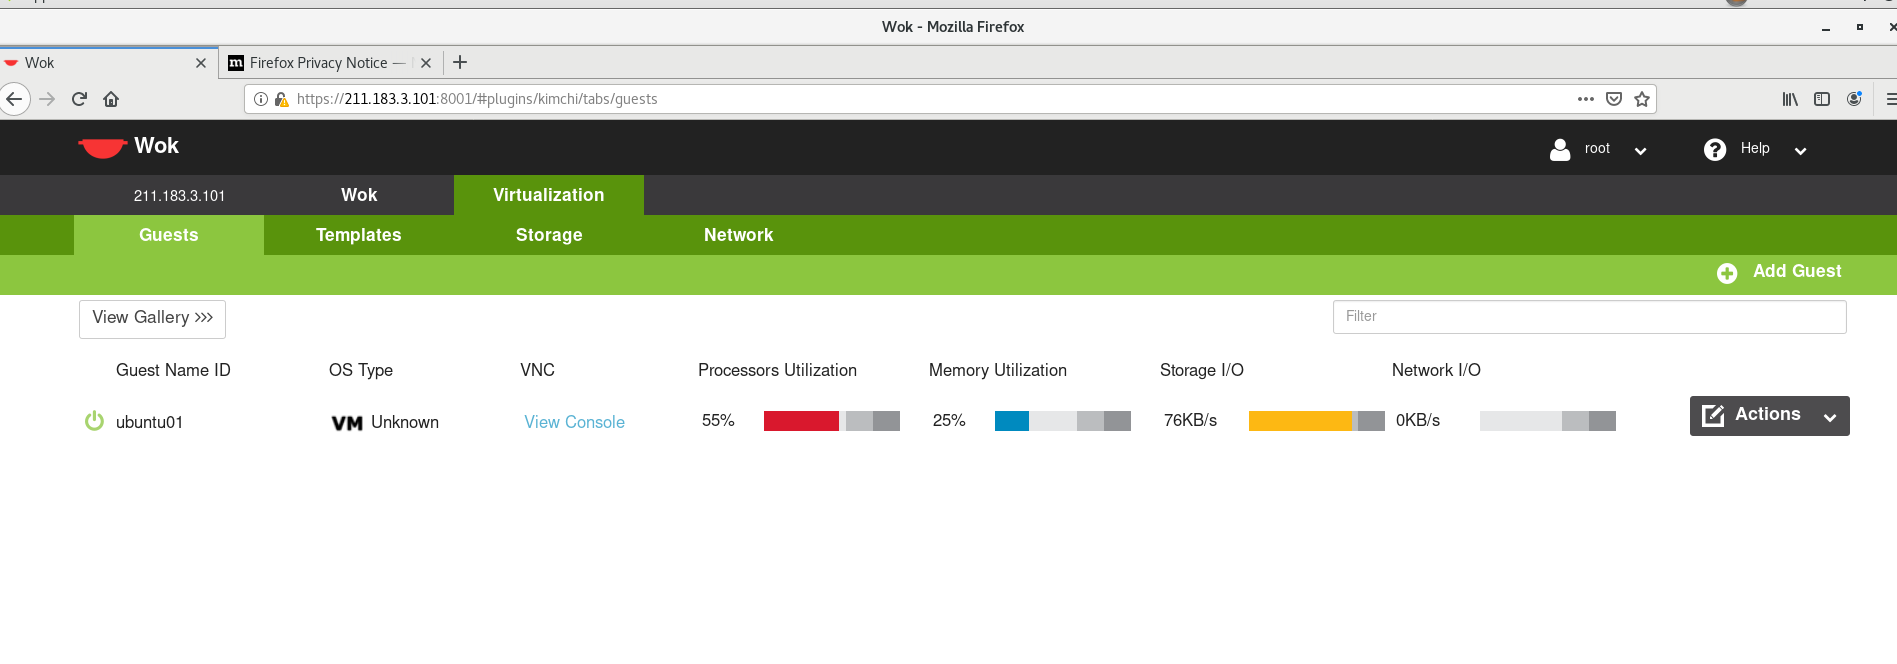Click the Memory Utilization column header
Screen dimensions: 1897x664
pyautogui.click(x=998, y=370)
